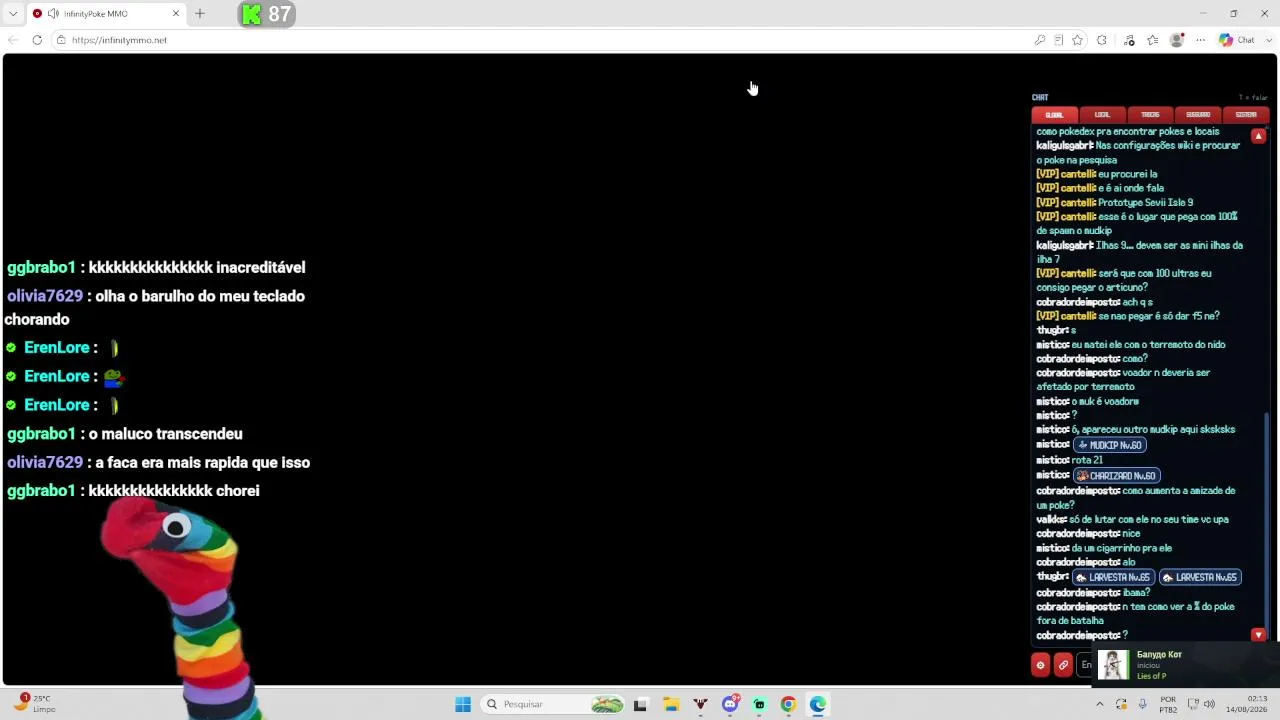Go back in browser history
This screenshot has width=1280, height=720.
(x=13, y=40)
